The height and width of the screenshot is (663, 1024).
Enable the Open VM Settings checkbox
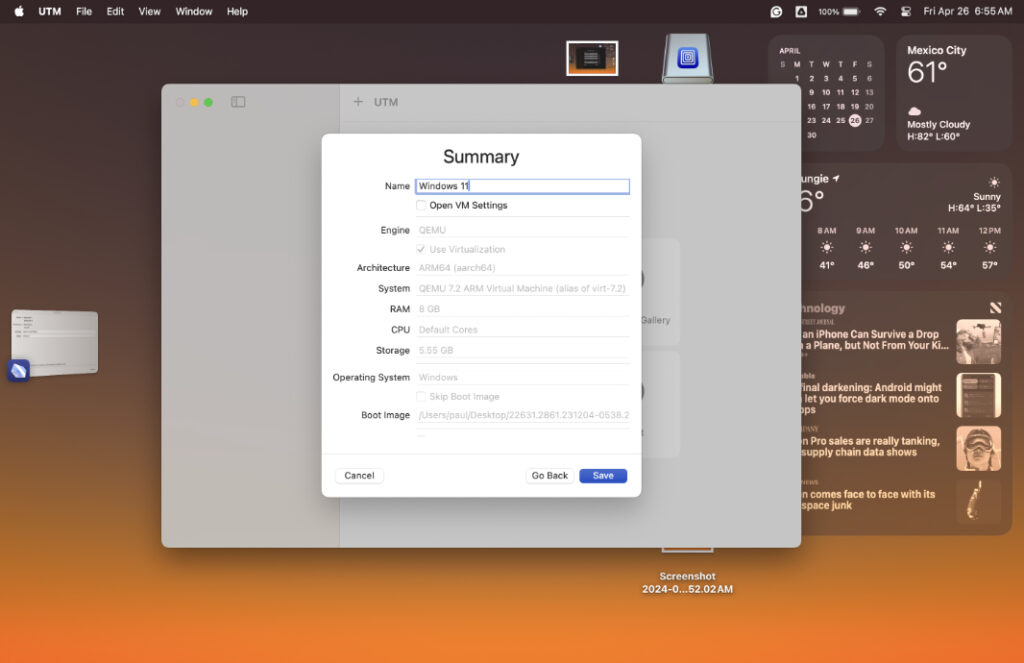[x=421, y=205]
